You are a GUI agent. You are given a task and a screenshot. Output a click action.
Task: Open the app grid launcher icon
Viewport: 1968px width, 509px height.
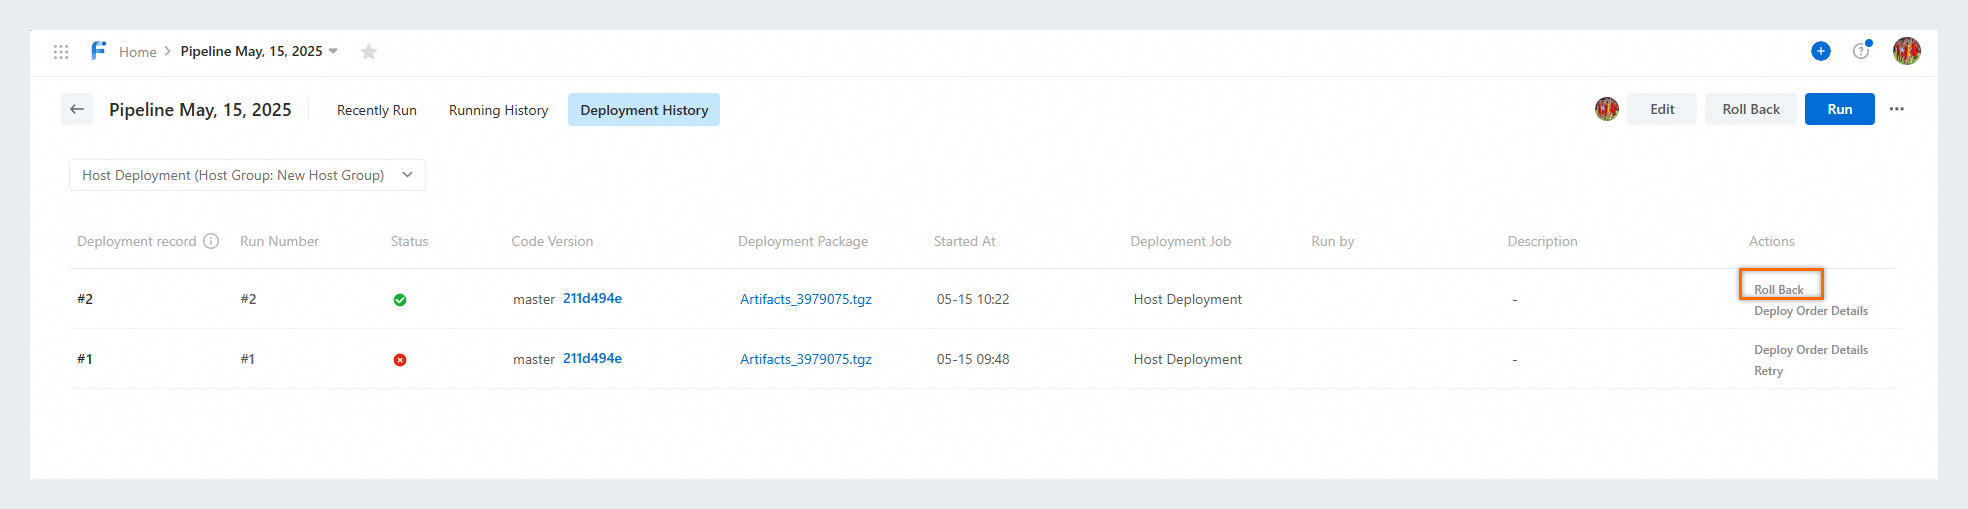[61, 52]
